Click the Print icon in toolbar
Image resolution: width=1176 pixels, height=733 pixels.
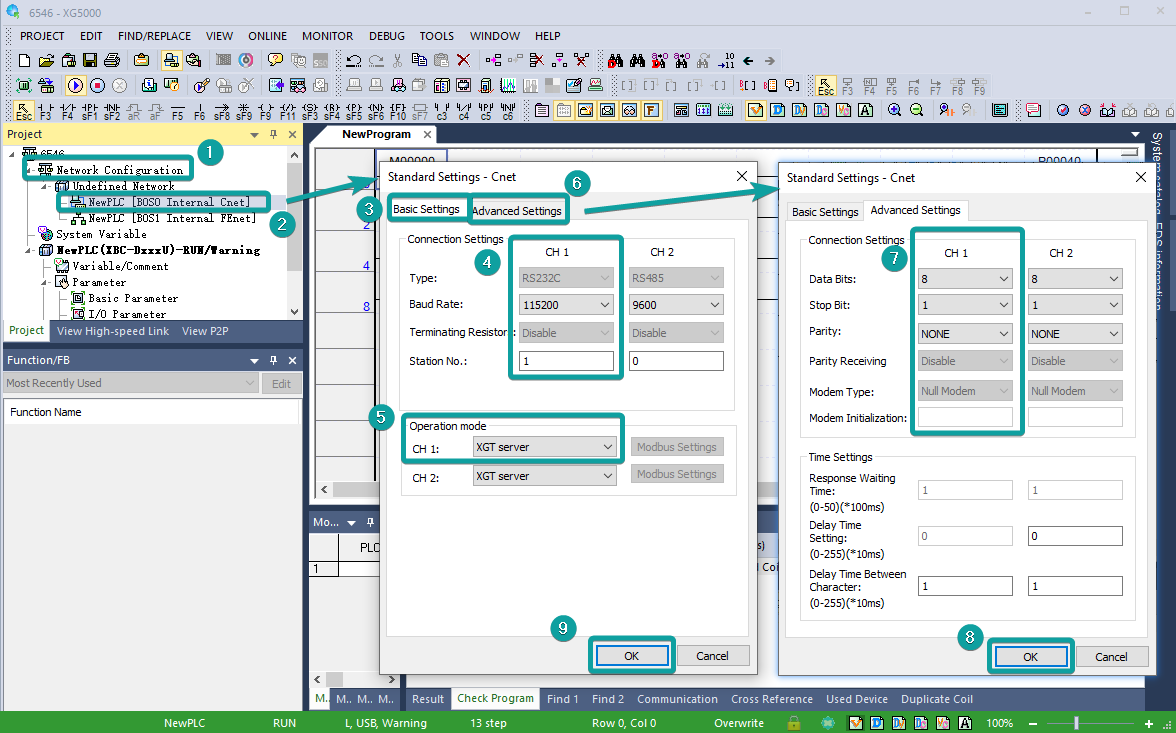112,61
